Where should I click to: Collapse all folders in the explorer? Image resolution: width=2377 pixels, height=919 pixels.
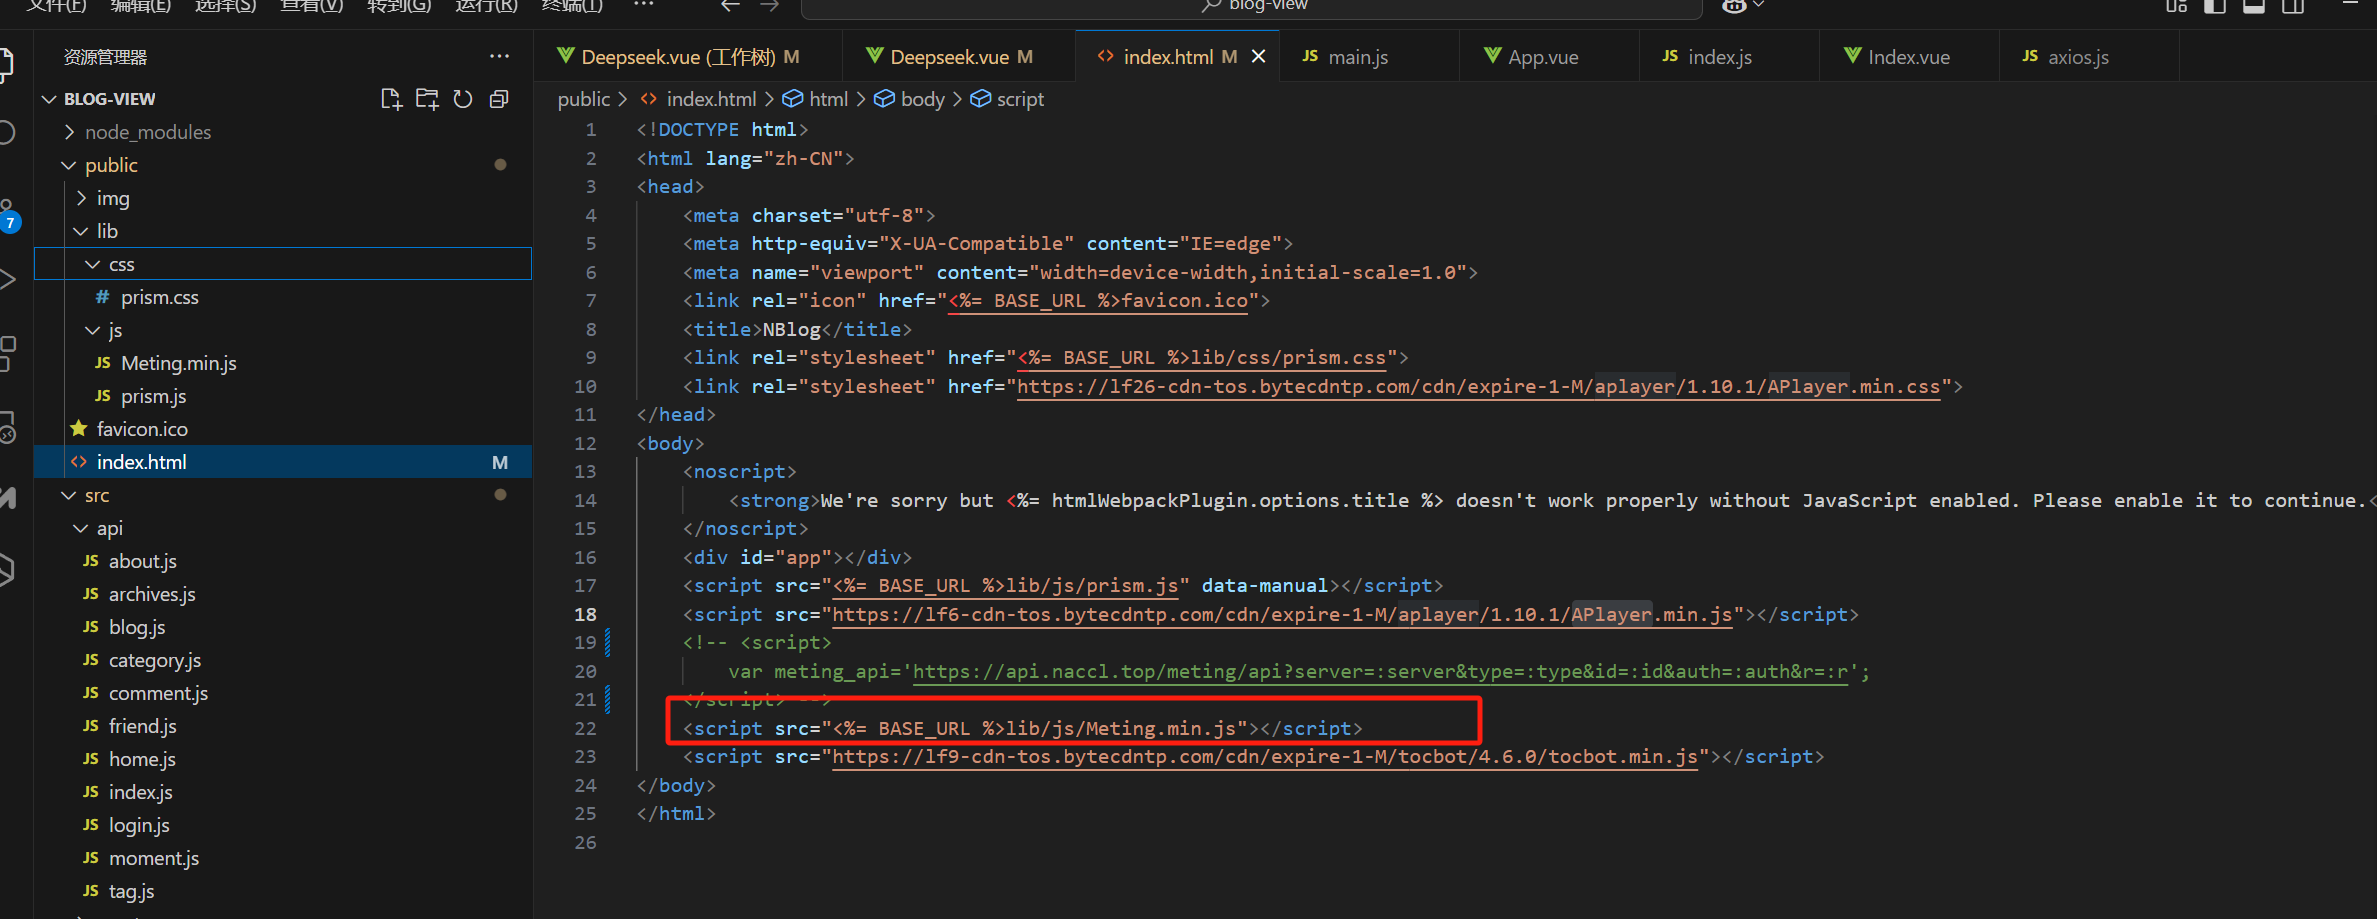pos(499,99)
